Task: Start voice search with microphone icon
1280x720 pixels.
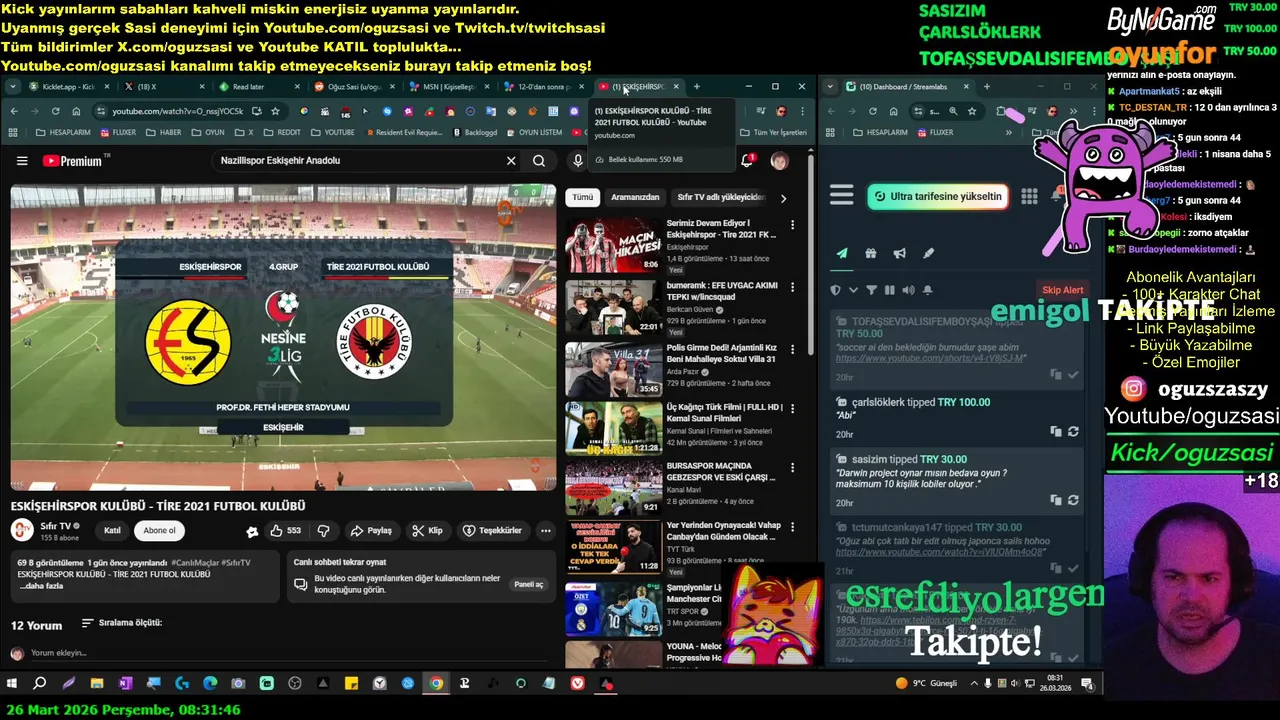Action: pyautogui.click(x=578, y=161)
